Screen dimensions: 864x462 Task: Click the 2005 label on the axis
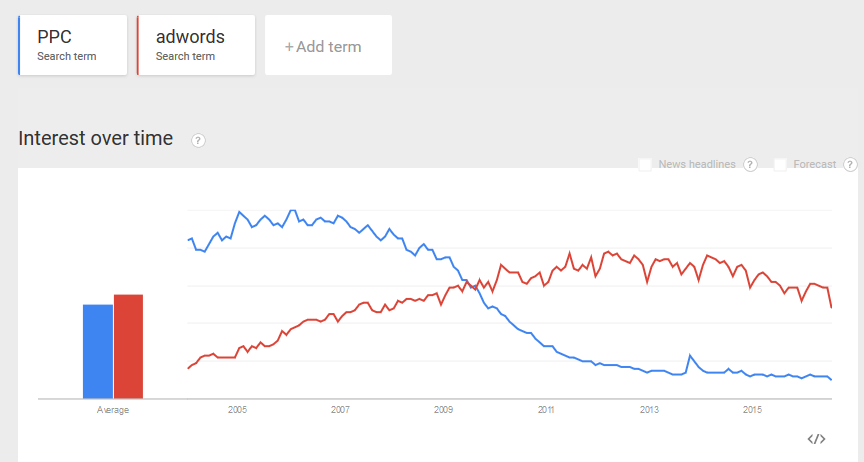pos(237,410)
